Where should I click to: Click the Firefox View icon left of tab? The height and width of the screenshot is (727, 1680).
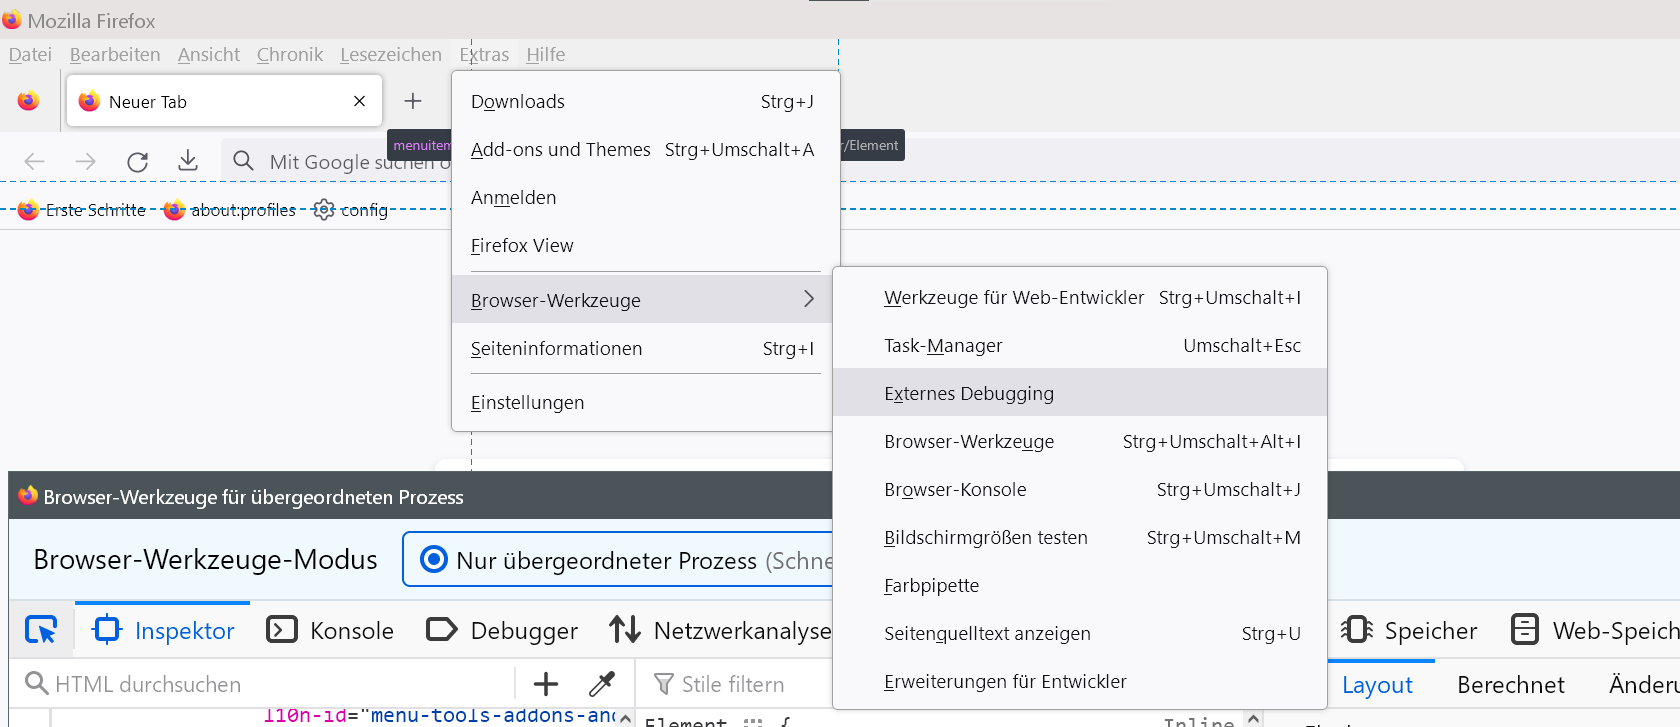click(x=29, y=101)
